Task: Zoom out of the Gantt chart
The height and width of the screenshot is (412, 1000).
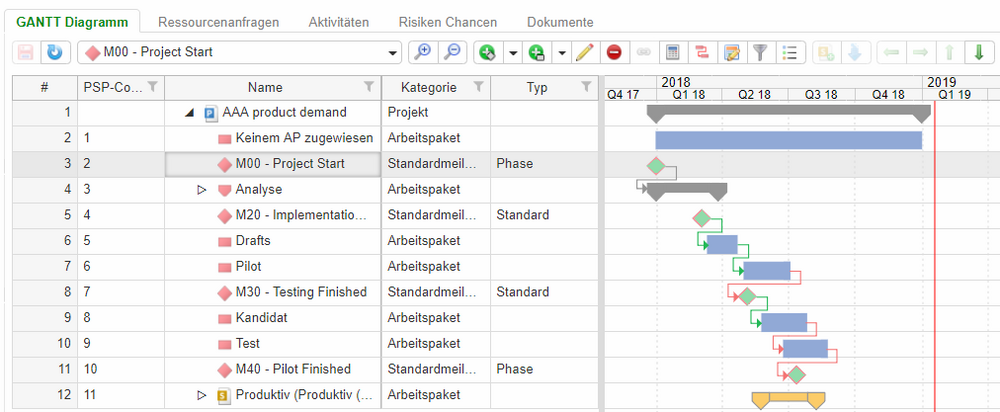Action: (453, 52)
